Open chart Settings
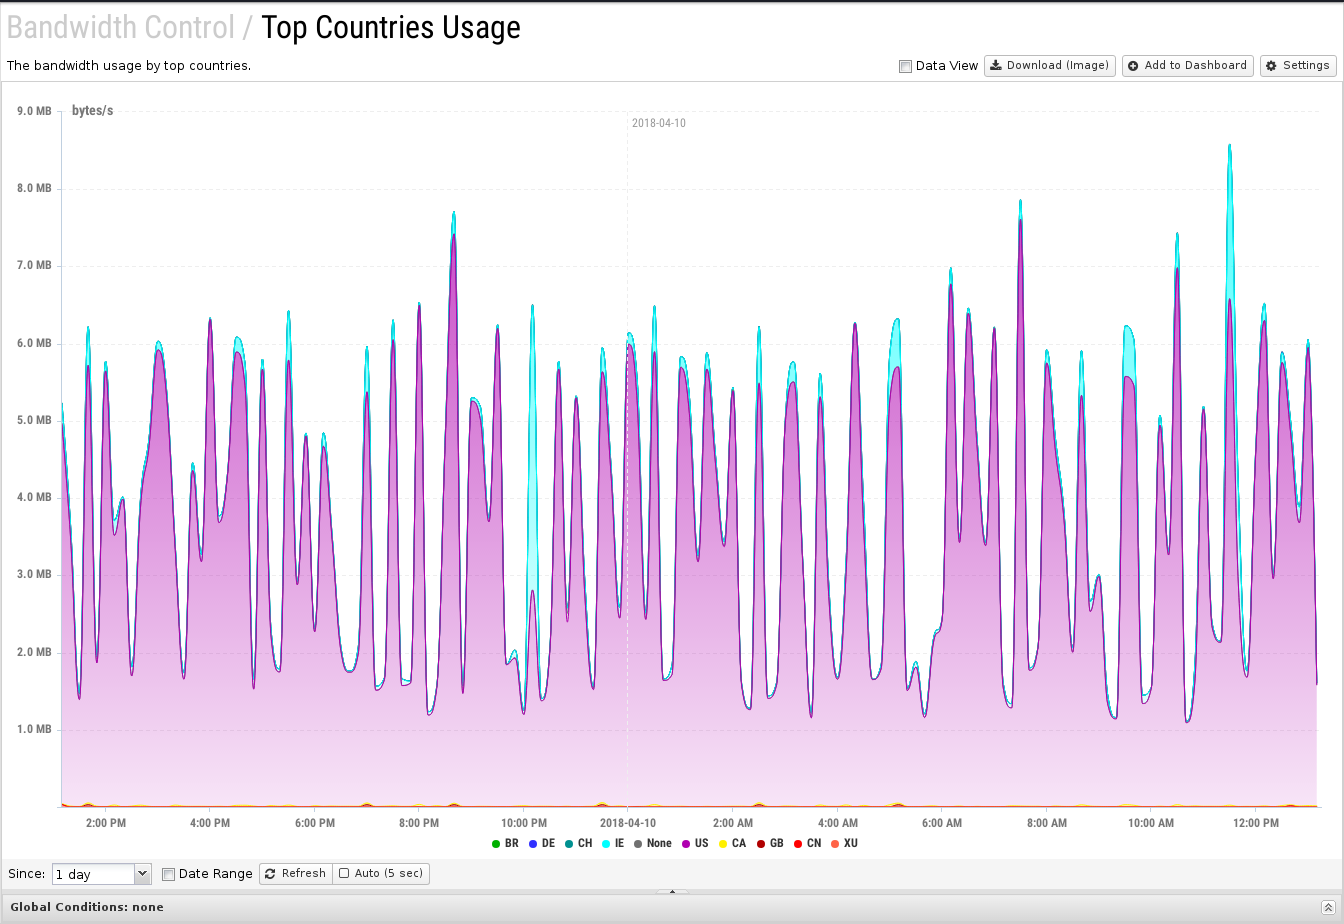This screenshot has height=924, width=1344. (1298, 66)
